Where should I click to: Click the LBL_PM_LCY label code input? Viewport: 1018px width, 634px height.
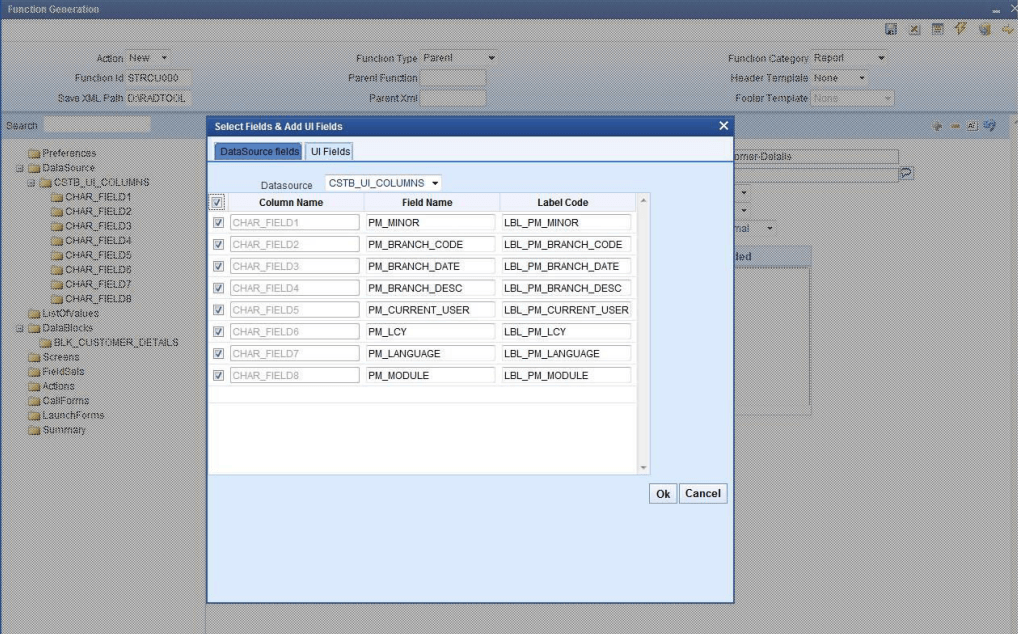[x=566, y=332]
